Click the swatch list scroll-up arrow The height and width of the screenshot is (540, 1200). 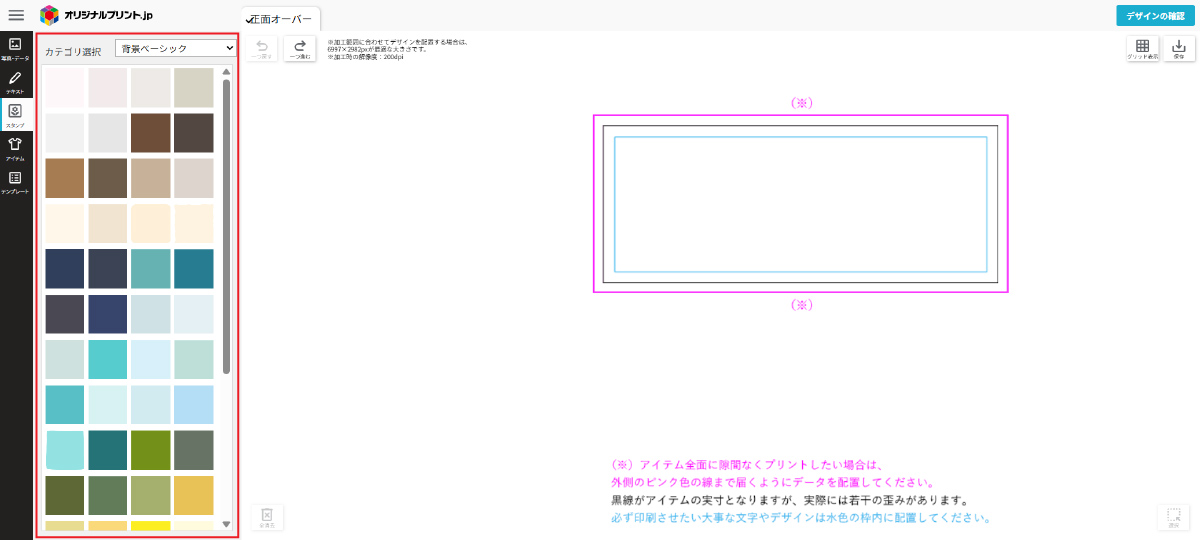click(x=227, y=72)
